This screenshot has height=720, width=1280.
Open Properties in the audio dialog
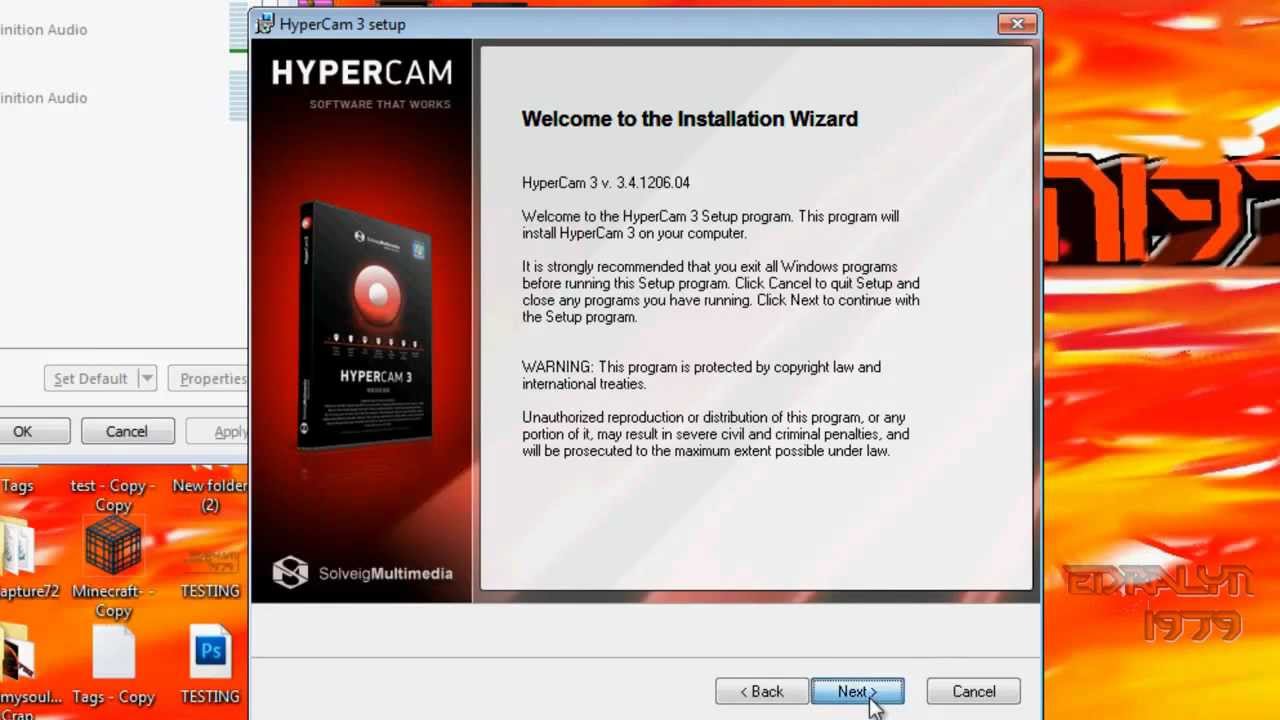208,379
